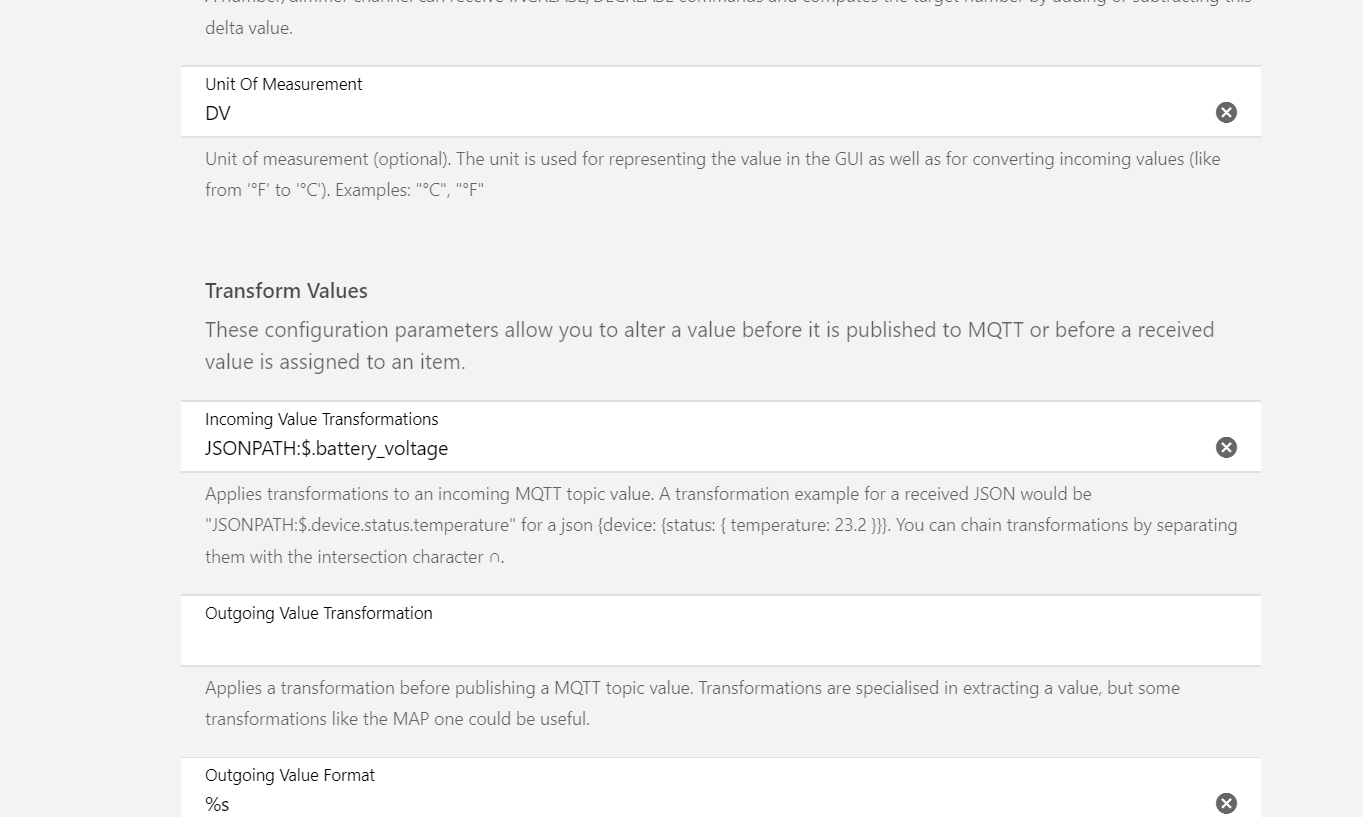Click the intersection character ∩ in help text

point(494,558)
